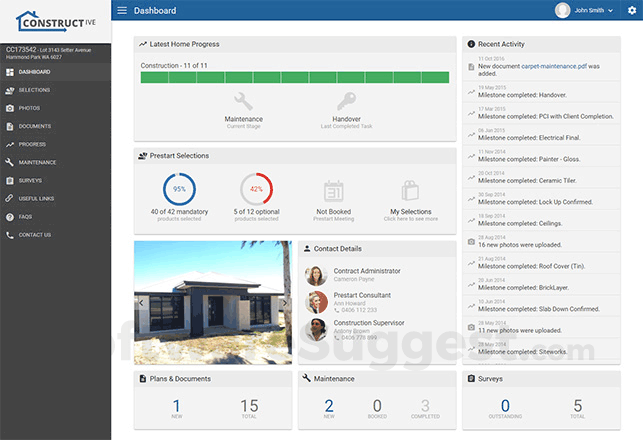Click the Maintenance wrench stage icon
This screenshot has width=643, height=440.
click(x=243, y=101)
